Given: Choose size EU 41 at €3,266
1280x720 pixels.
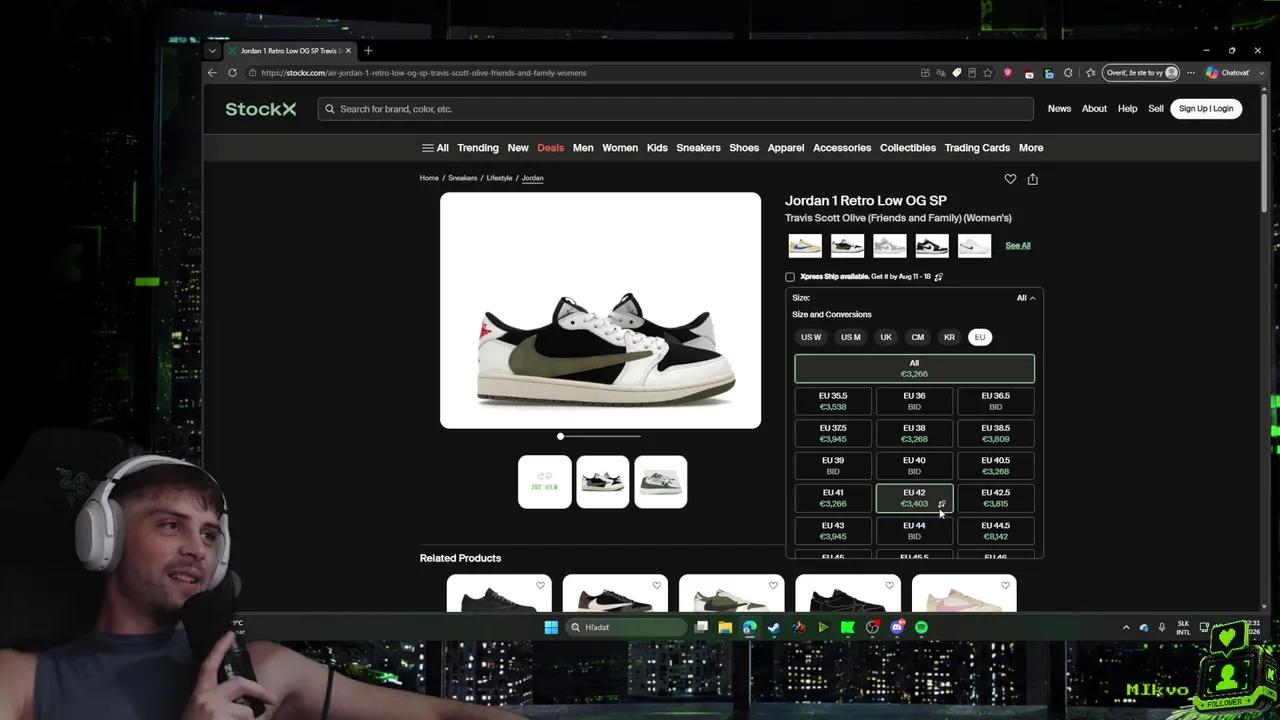Looking at the screenshot, I should (x=833, y=498).
